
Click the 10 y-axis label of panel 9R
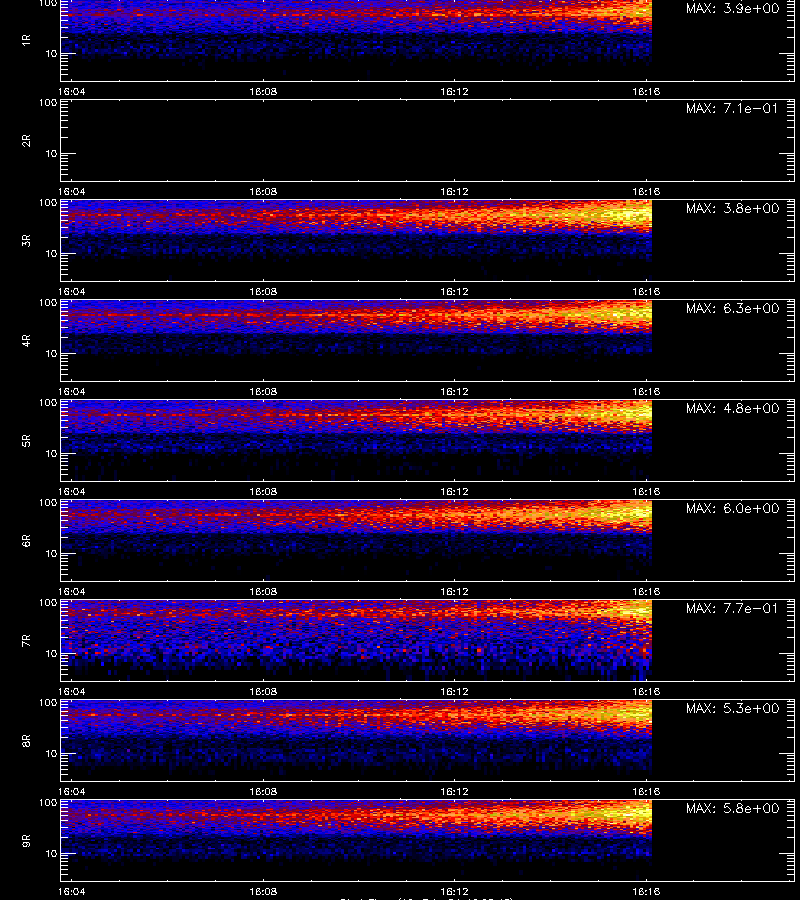tap(51, 854)
